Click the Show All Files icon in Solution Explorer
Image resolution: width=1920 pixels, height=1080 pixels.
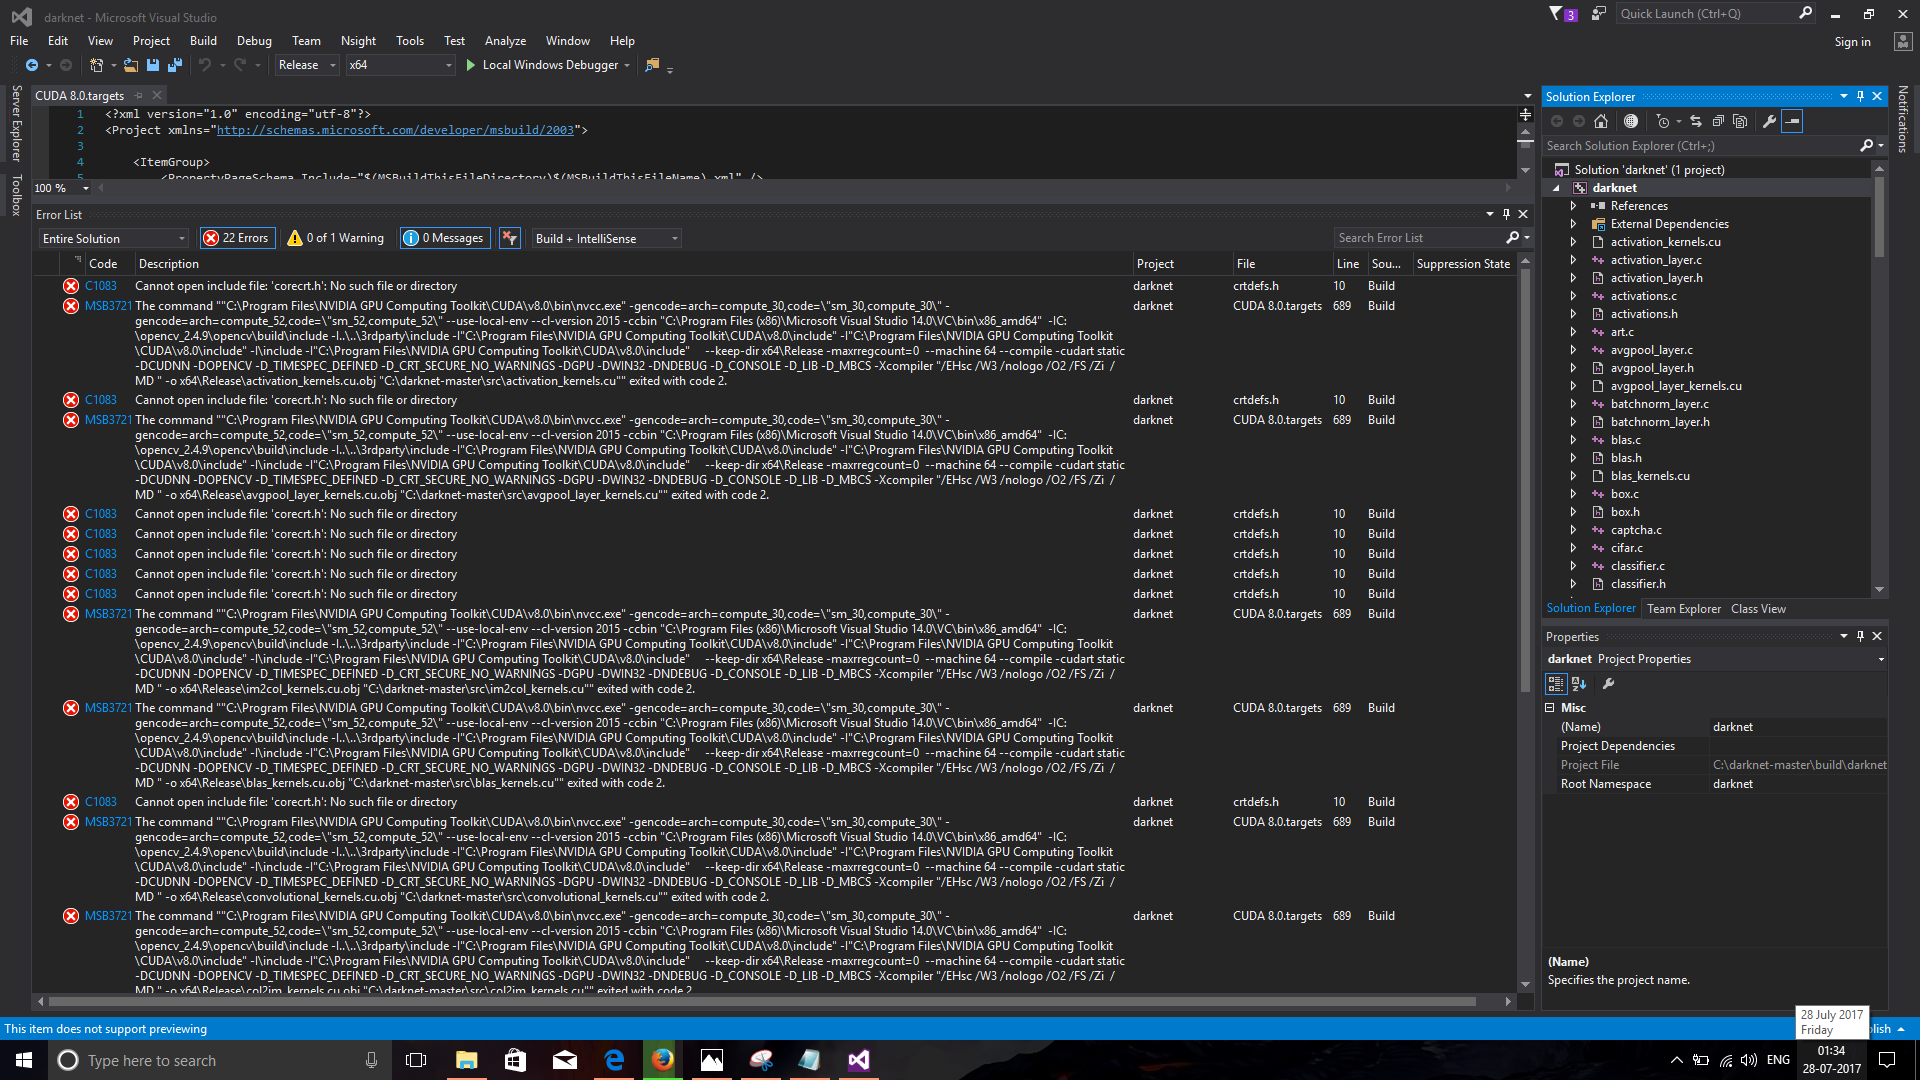pos(1741,121)
